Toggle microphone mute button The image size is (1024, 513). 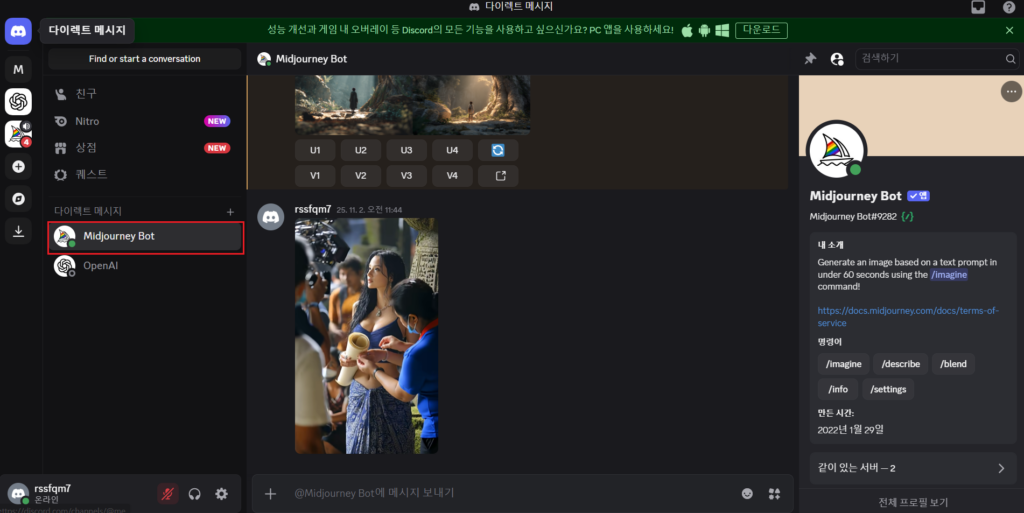point(168,493)
